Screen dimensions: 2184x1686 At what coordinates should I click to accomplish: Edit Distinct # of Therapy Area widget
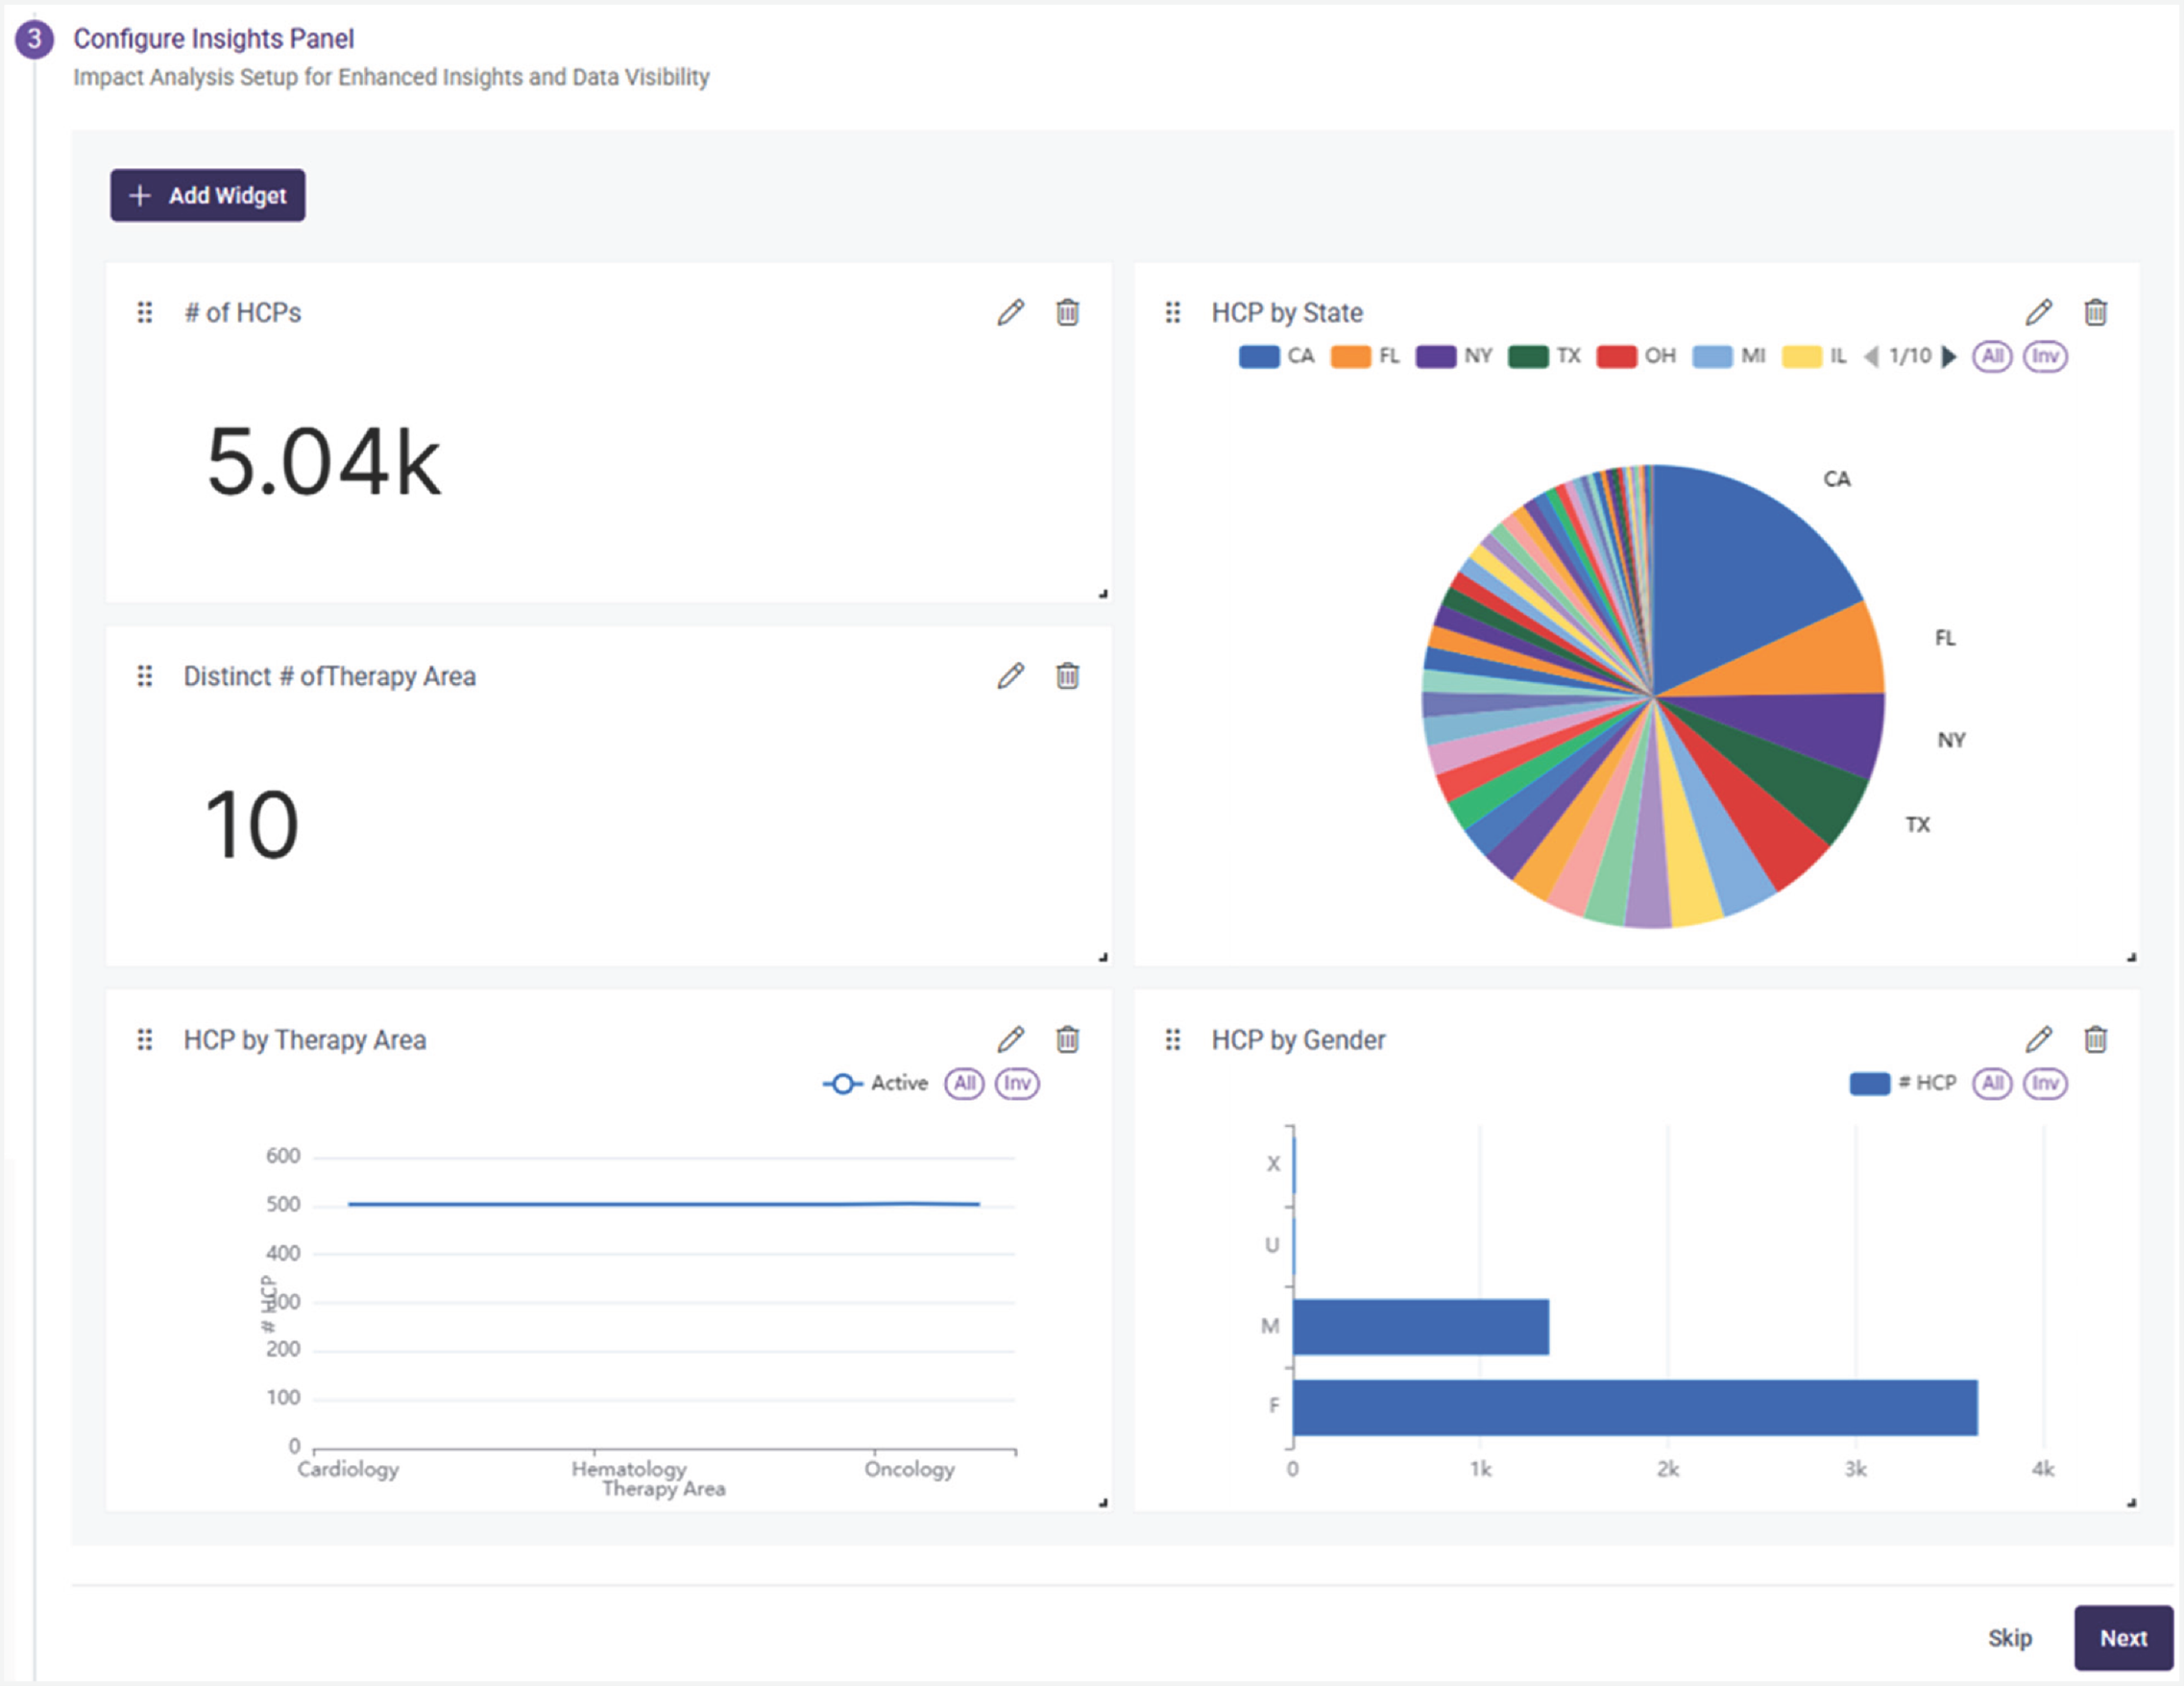tap(1010, 676)
